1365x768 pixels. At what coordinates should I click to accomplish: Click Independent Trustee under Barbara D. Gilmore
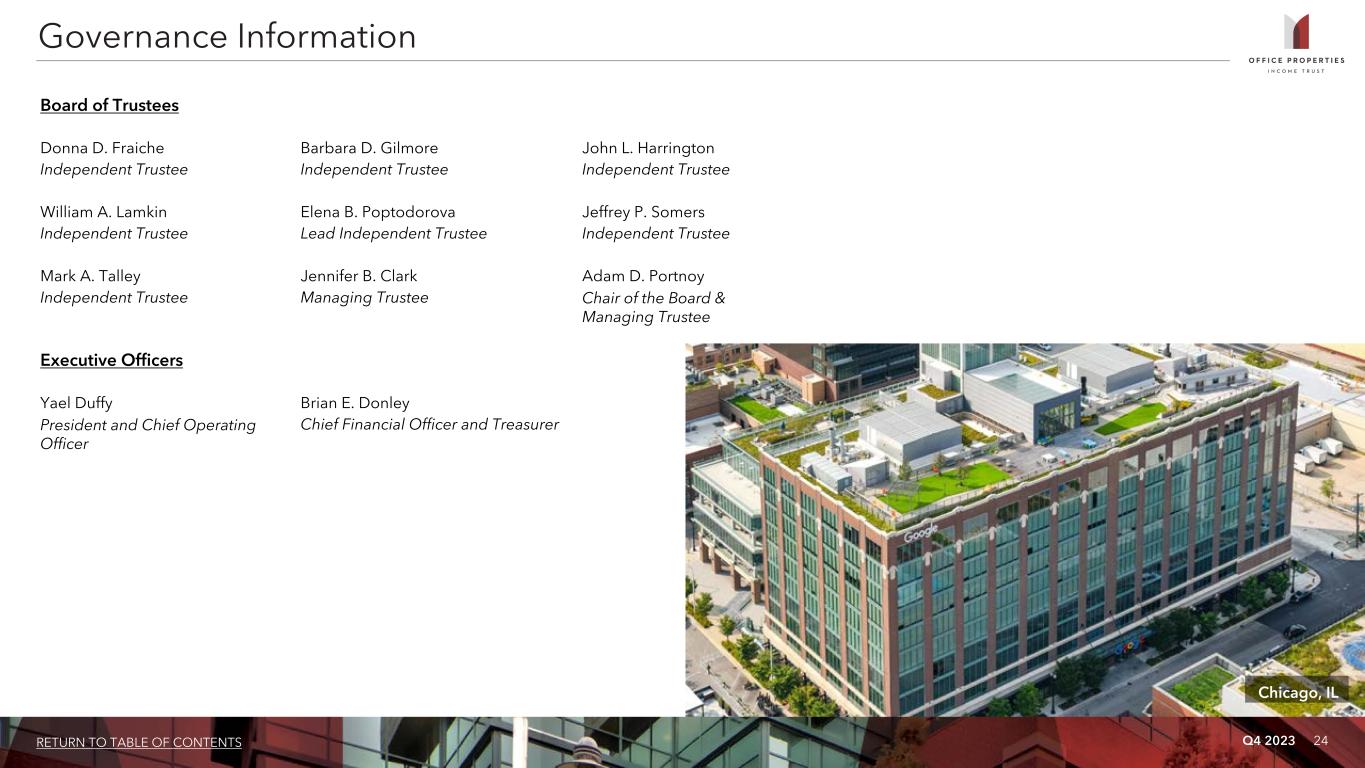coord(374,169)
